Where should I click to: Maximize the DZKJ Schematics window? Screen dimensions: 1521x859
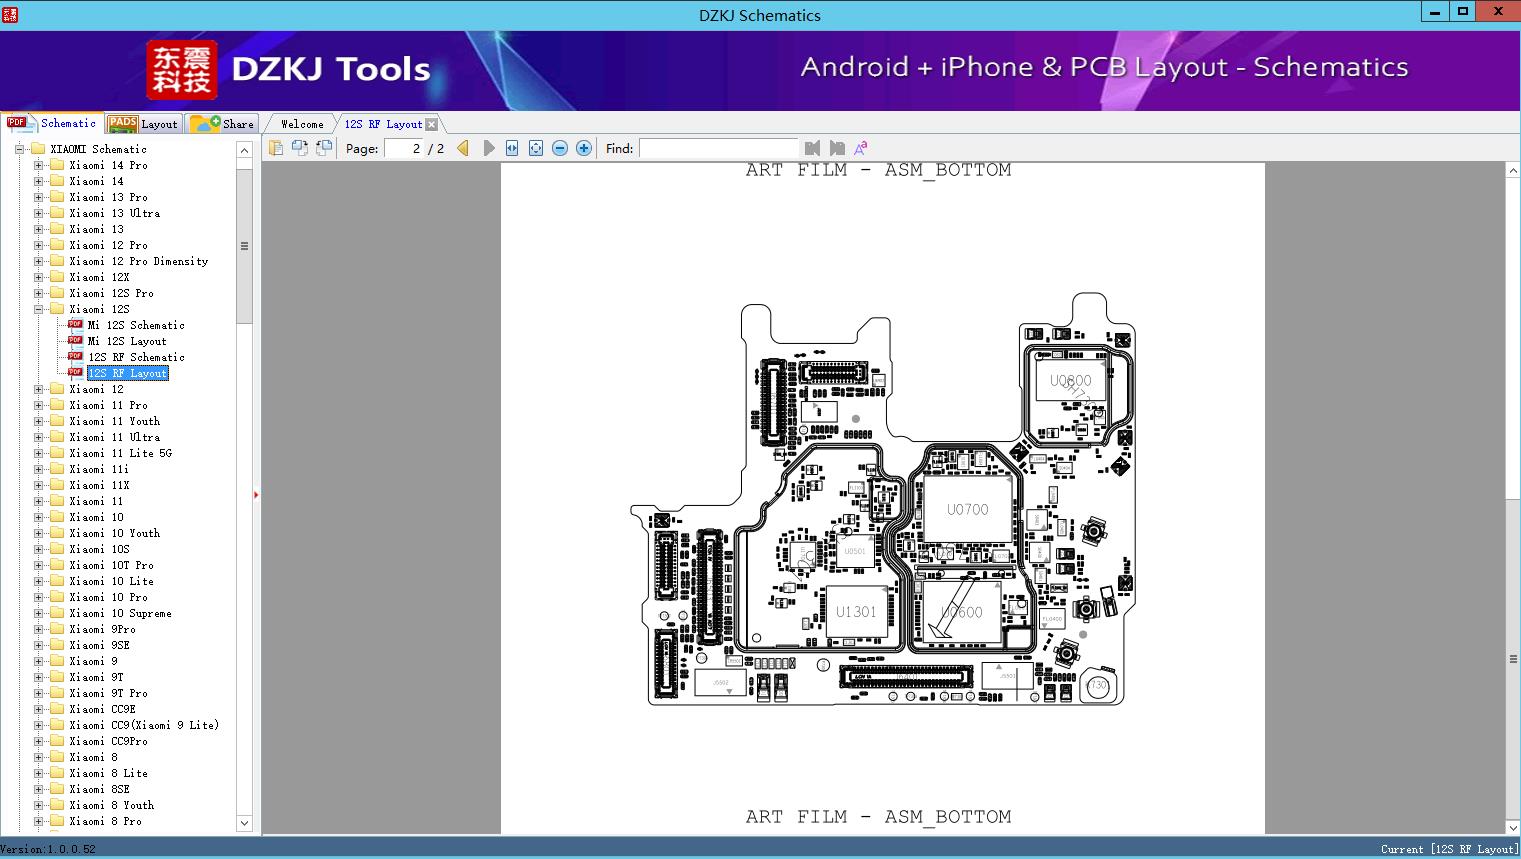(x=1463, y=12)
